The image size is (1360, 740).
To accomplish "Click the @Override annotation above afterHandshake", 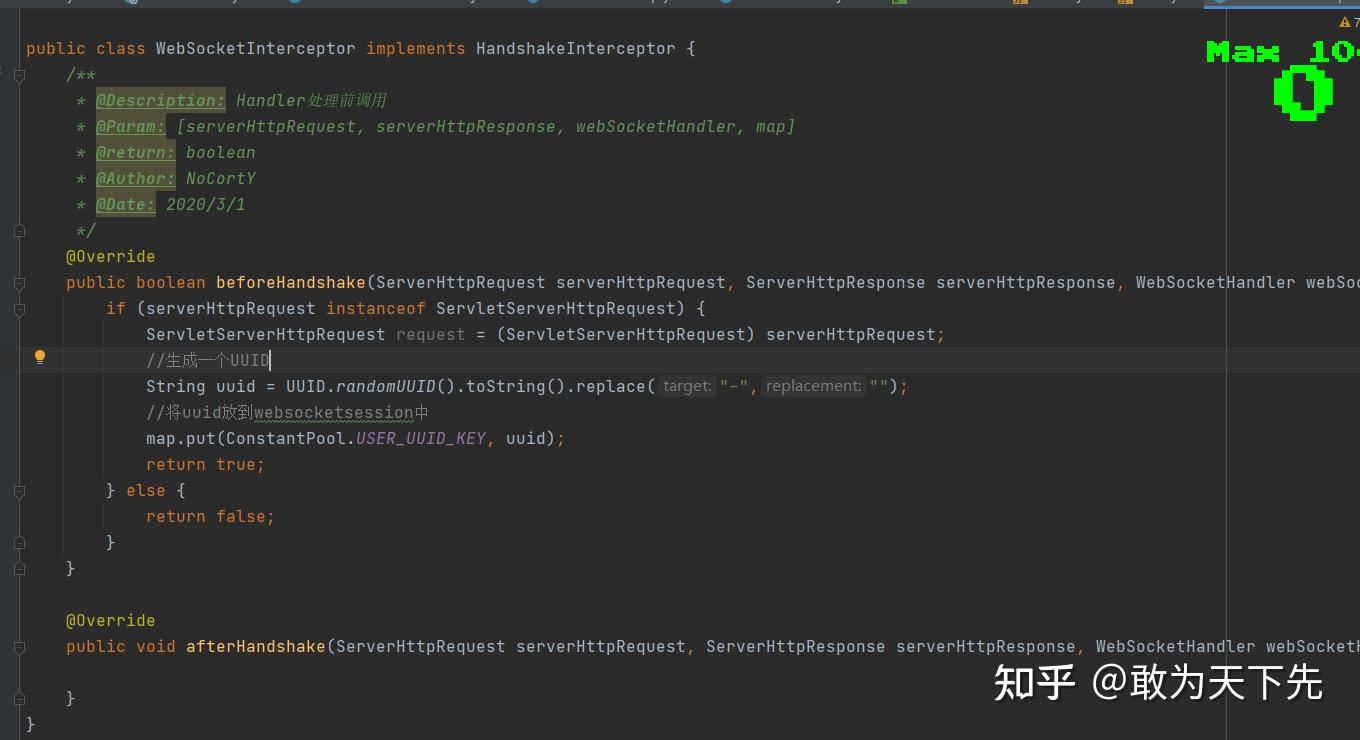I will tap(110, 620).
